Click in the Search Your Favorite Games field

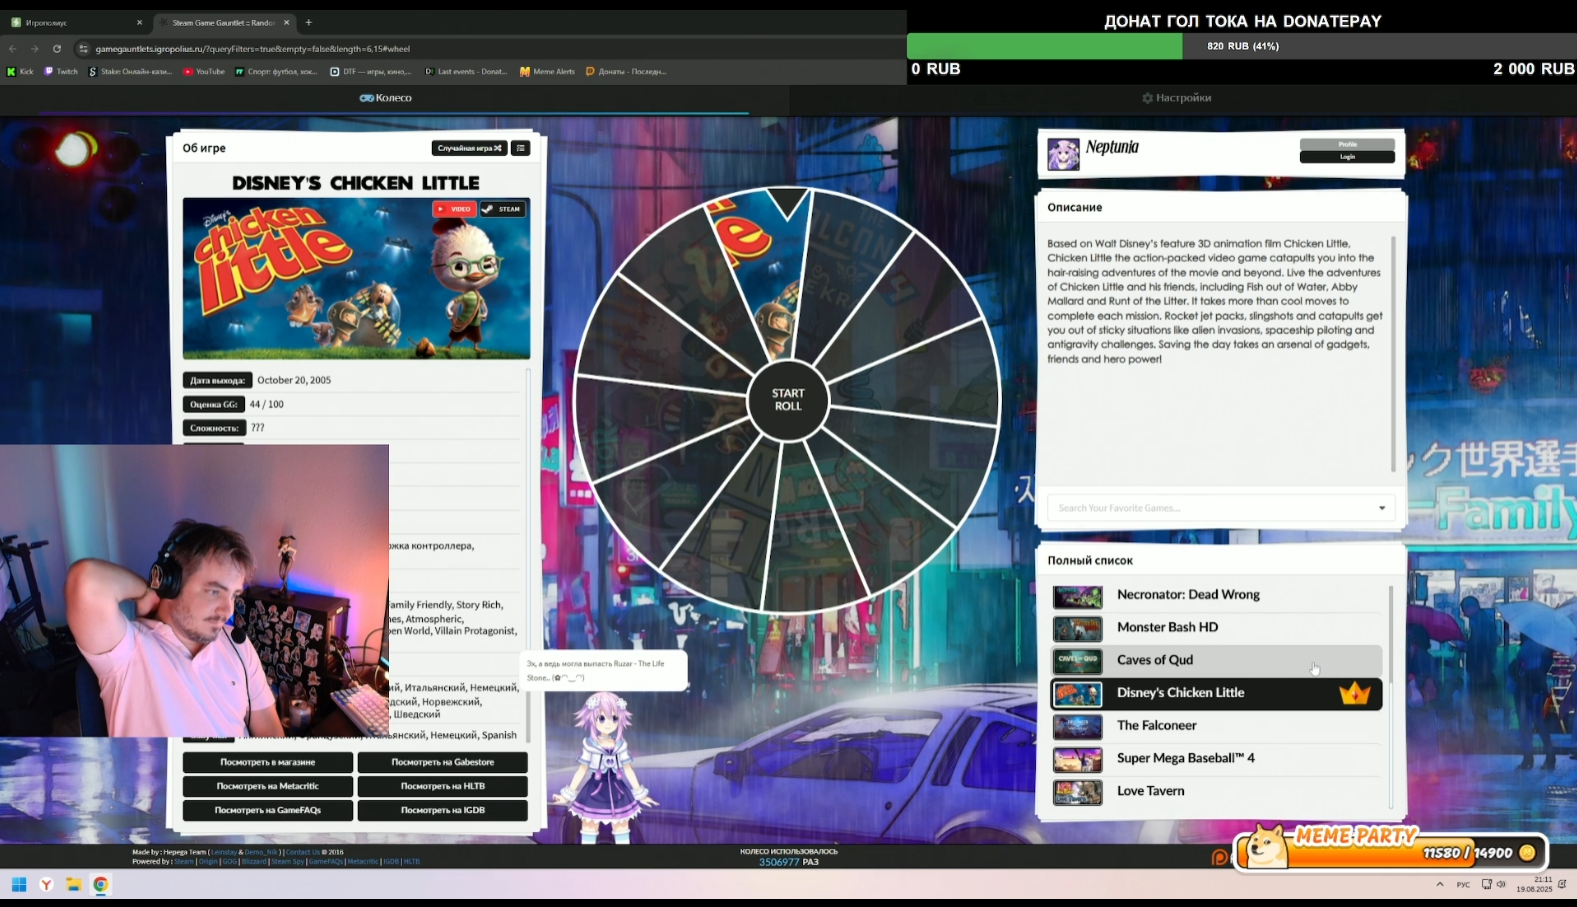click(x=1200, y=508)
